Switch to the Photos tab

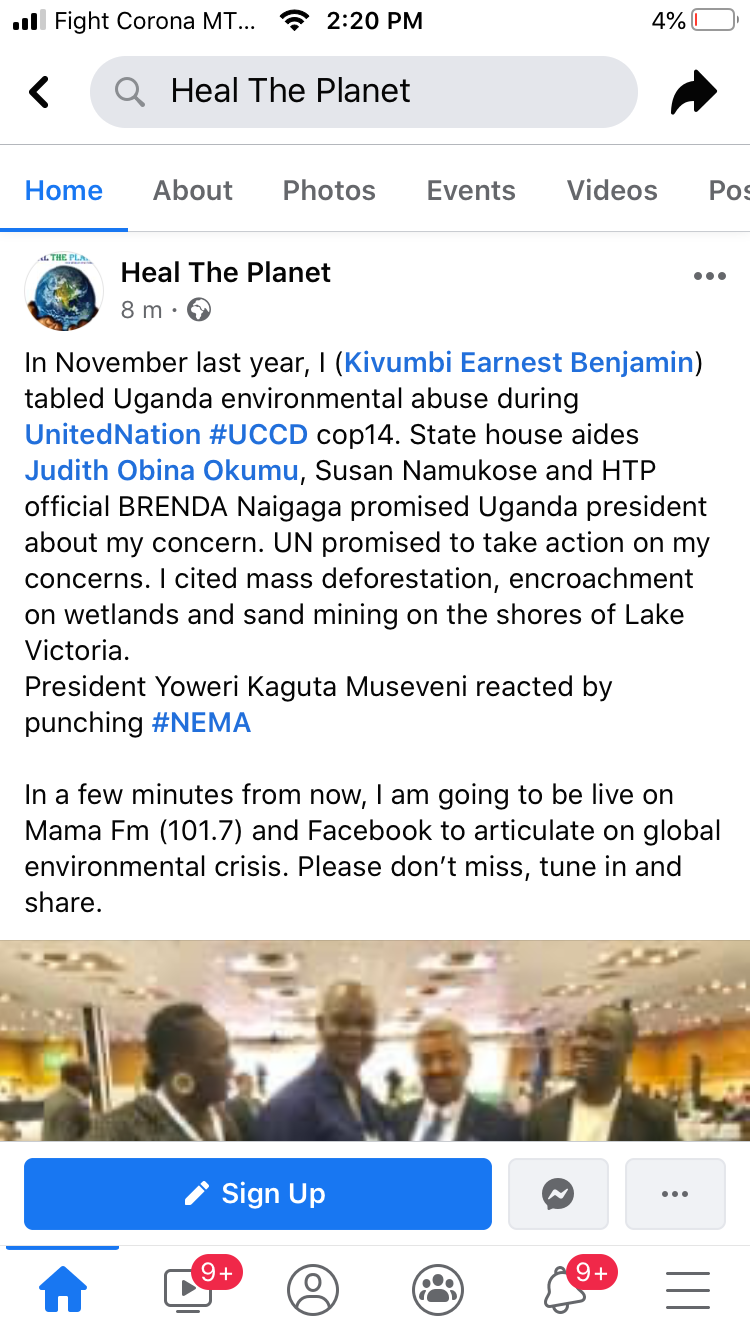coord(329,190)
